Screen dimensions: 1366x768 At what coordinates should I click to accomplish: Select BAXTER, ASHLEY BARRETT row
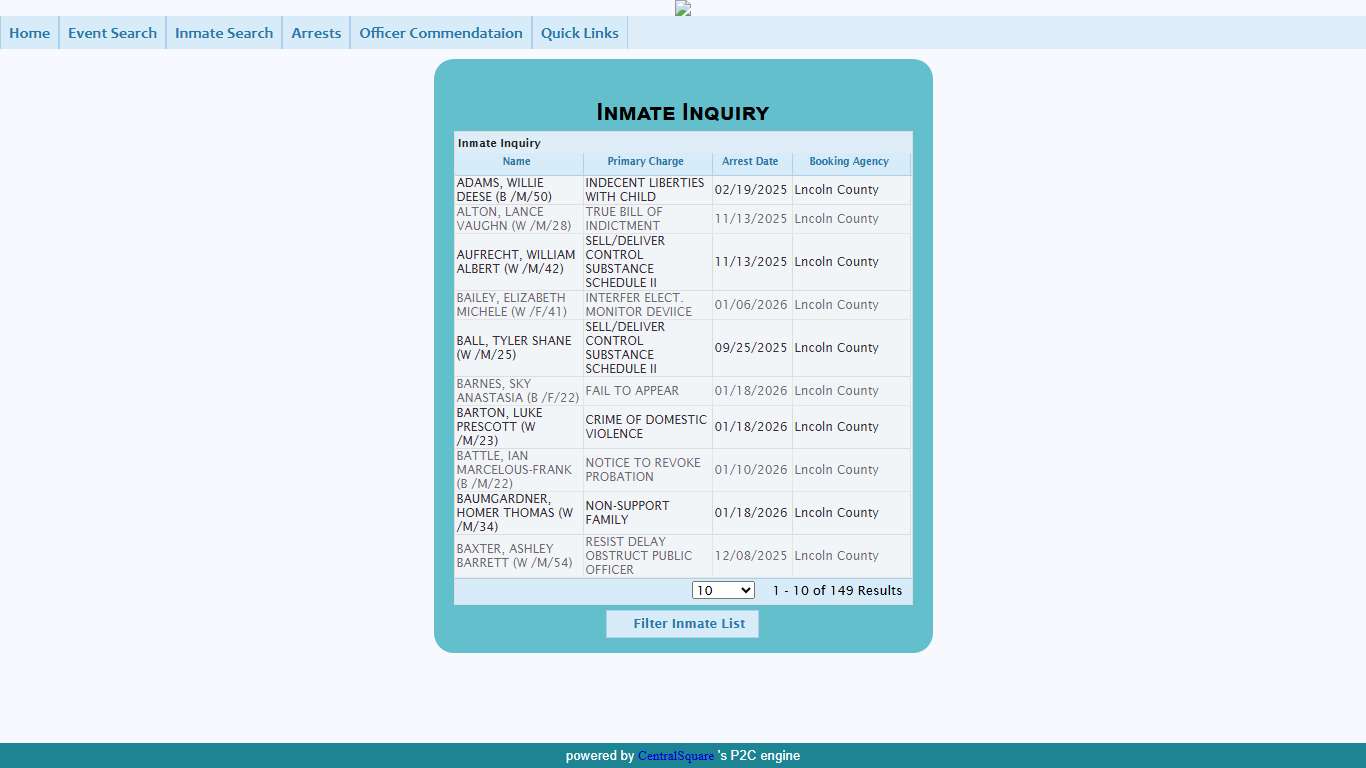pos(516,556)
